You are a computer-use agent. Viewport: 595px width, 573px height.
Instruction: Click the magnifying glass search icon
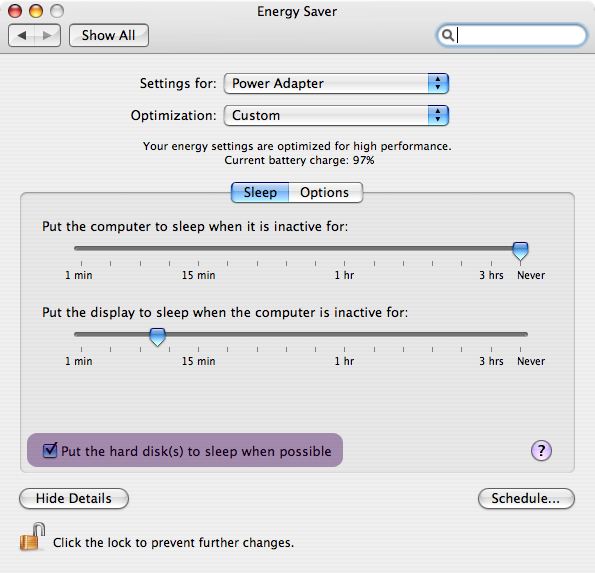pyautogui.click(x=448, y=35)
